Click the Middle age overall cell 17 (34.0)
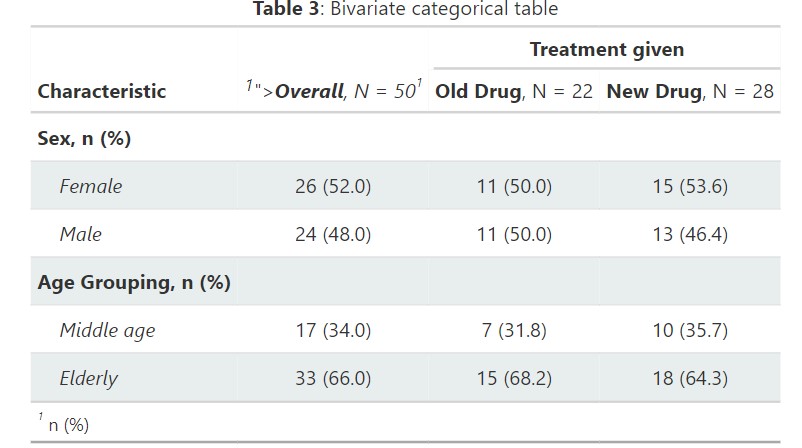Screen dimensions: 802x448 [x=333, y=331]
